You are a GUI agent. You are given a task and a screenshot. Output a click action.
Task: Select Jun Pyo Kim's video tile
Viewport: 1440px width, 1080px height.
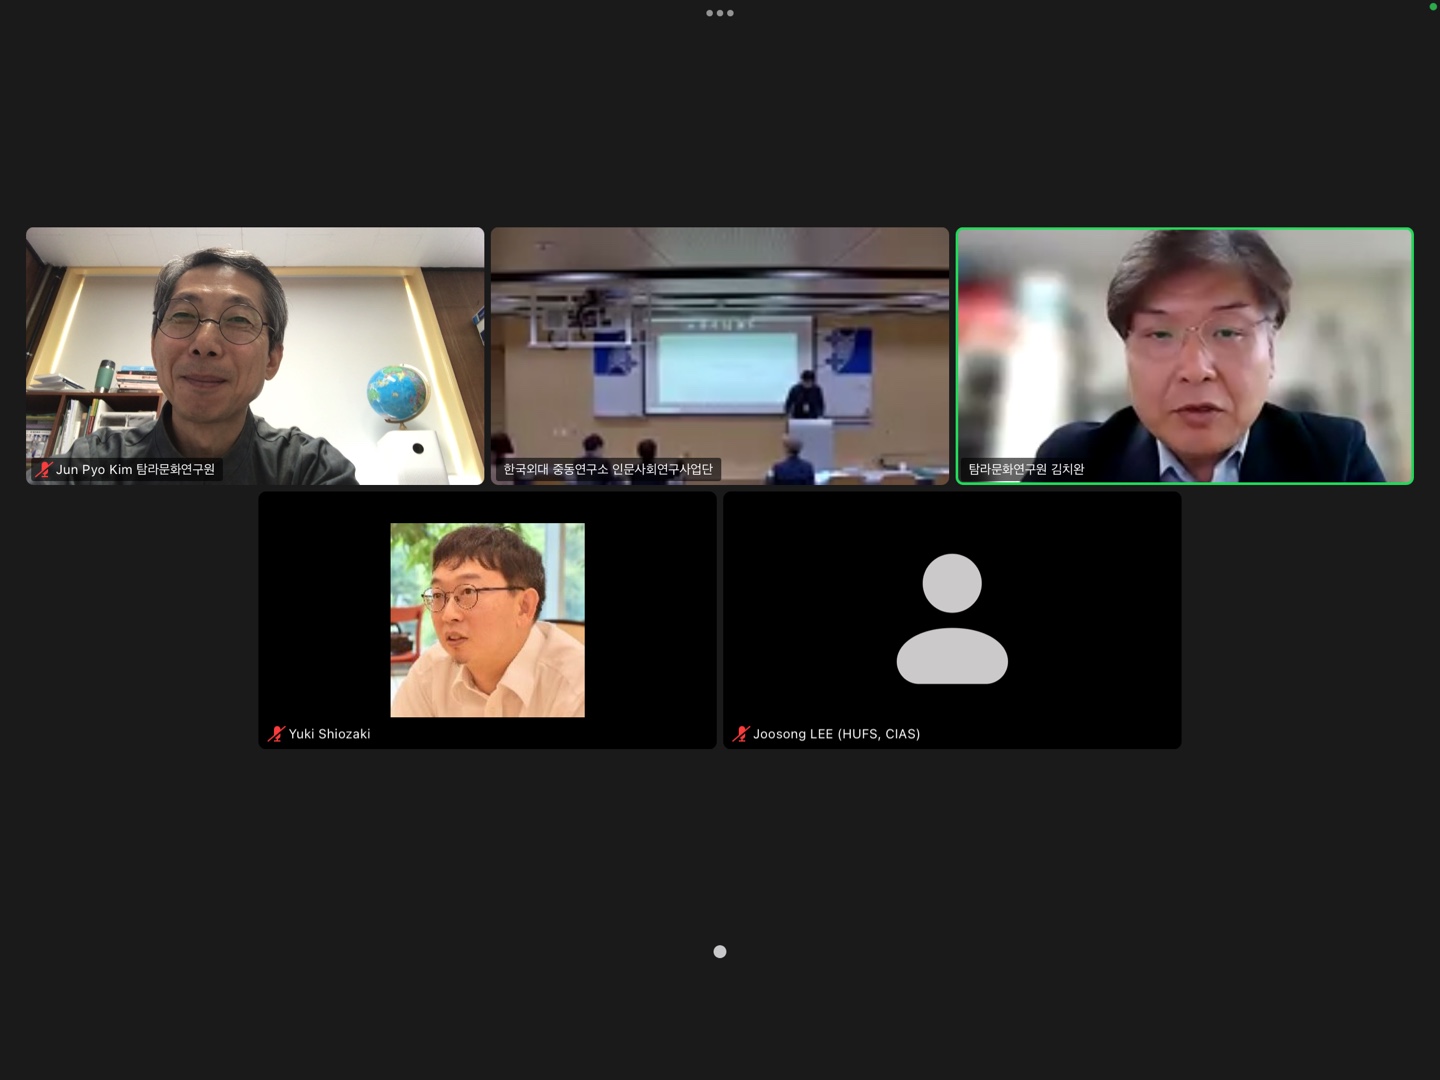255,340
